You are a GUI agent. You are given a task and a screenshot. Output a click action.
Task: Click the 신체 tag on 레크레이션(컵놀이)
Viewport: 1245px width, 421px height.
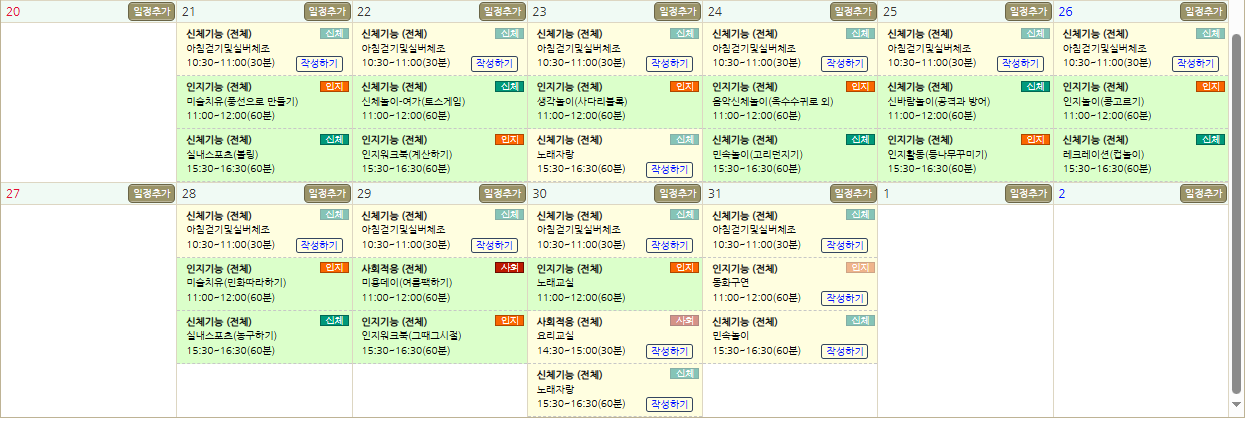1210,139
